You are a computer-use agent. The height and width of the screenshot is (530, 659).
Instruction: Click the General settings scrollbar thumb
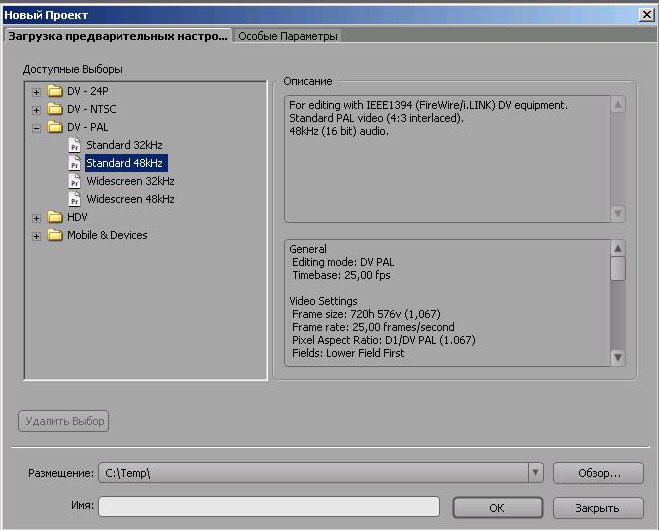point(617,268)
